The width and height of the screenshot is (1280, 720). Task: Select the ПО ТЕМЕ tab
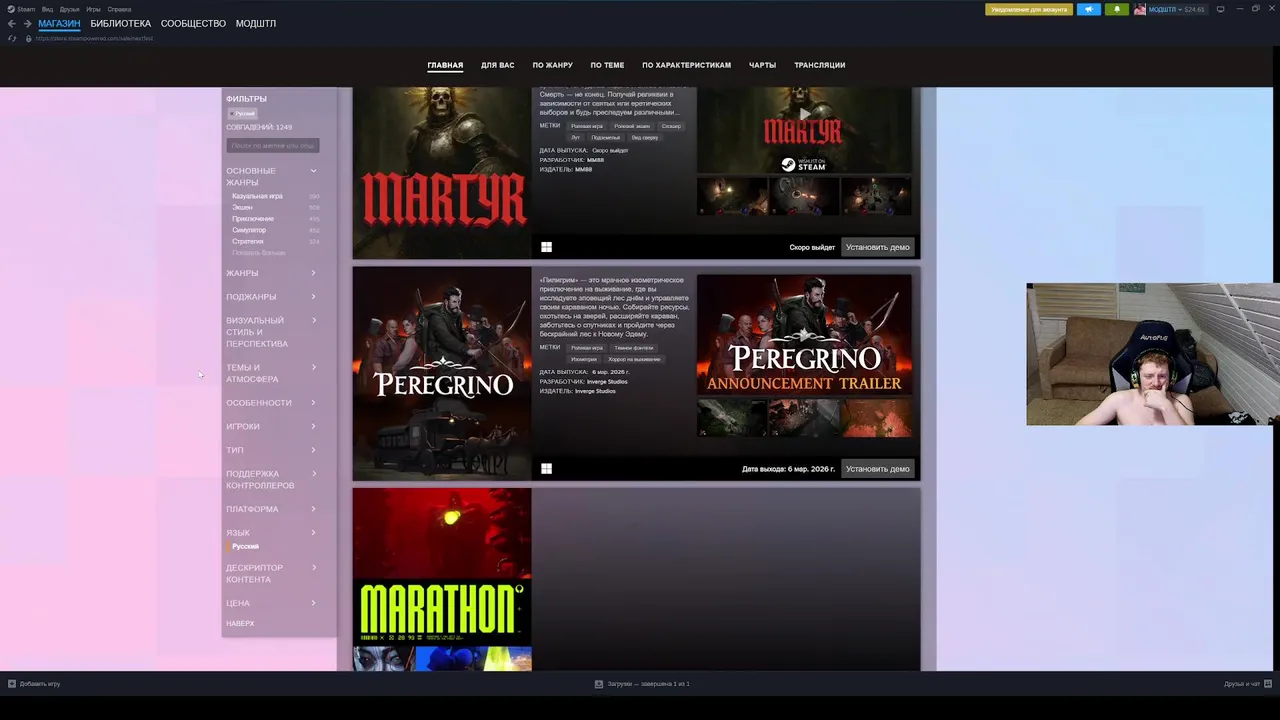click(607, 65)
